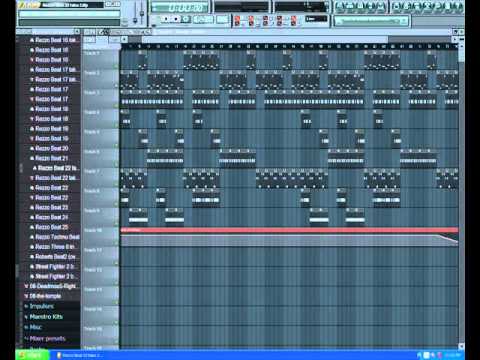Click the file icon beside Rezzo Techno Beat
Screen dimensions: 480x360
pos(32,237)
